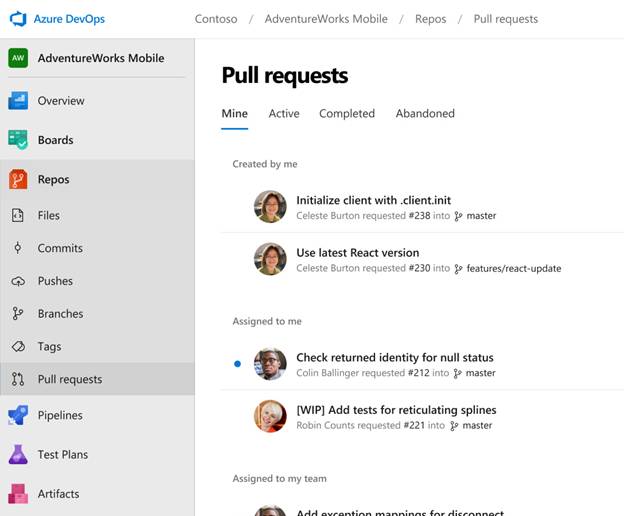624x516 pixels.
Task: Open the Boards hub icon
Action: [x=18, y=140]
